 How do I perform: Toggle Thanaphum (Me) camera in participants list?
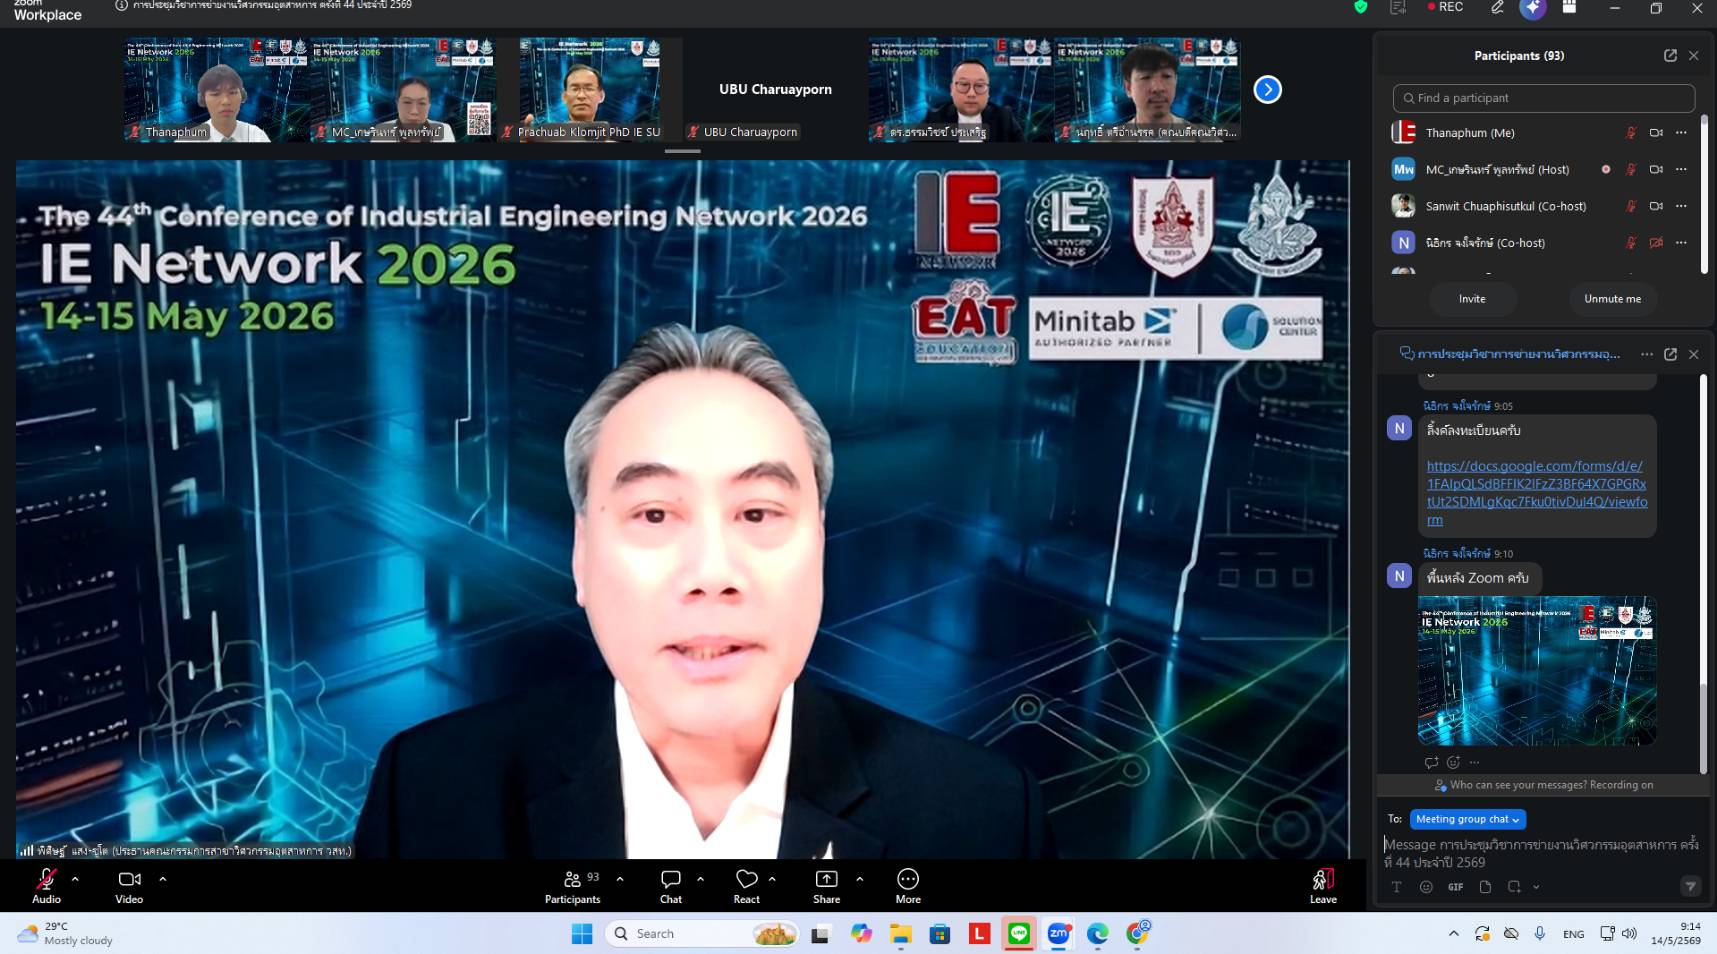coord(1656,133)
